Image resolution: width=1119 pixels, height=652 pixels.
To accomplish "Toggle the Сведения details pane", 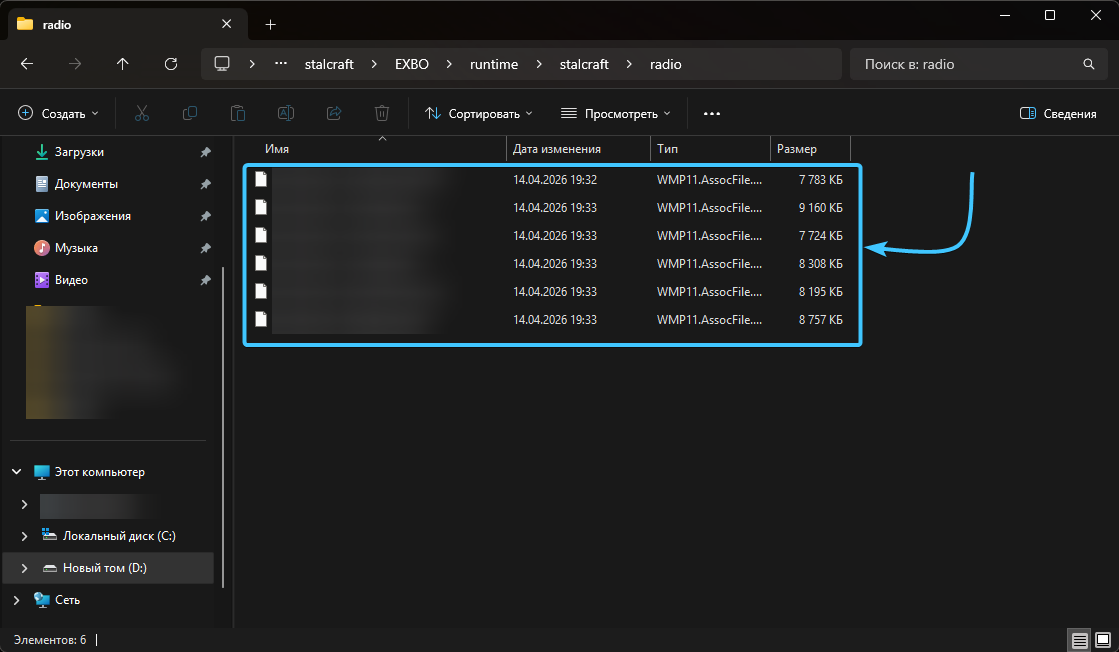I will coord(1058,114).
